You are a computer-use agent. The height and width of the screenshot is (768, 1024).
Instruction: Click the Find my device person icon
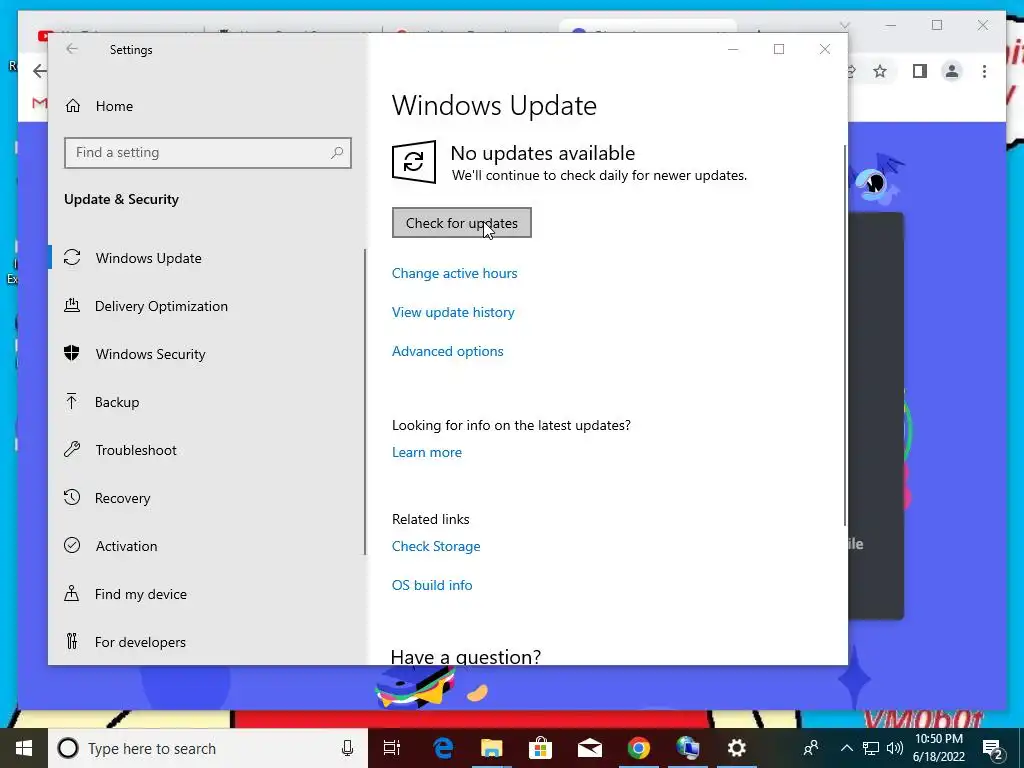coord(72,593)
